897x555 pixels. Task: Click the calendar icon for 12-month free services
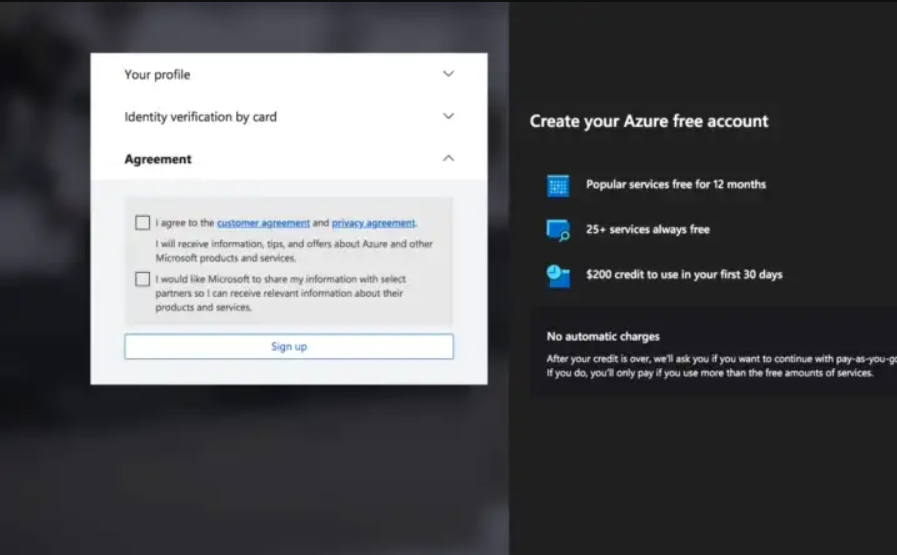coord(558,185)
